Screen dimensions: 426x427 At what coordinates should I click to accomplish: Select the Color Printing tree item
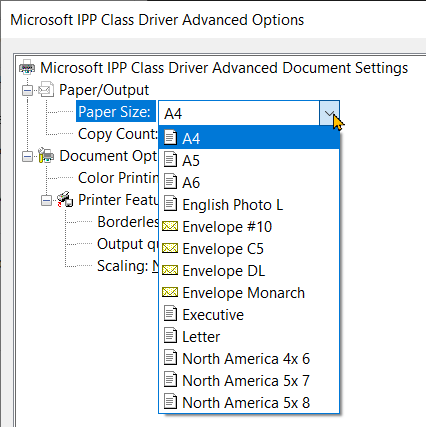click(118, 178)
